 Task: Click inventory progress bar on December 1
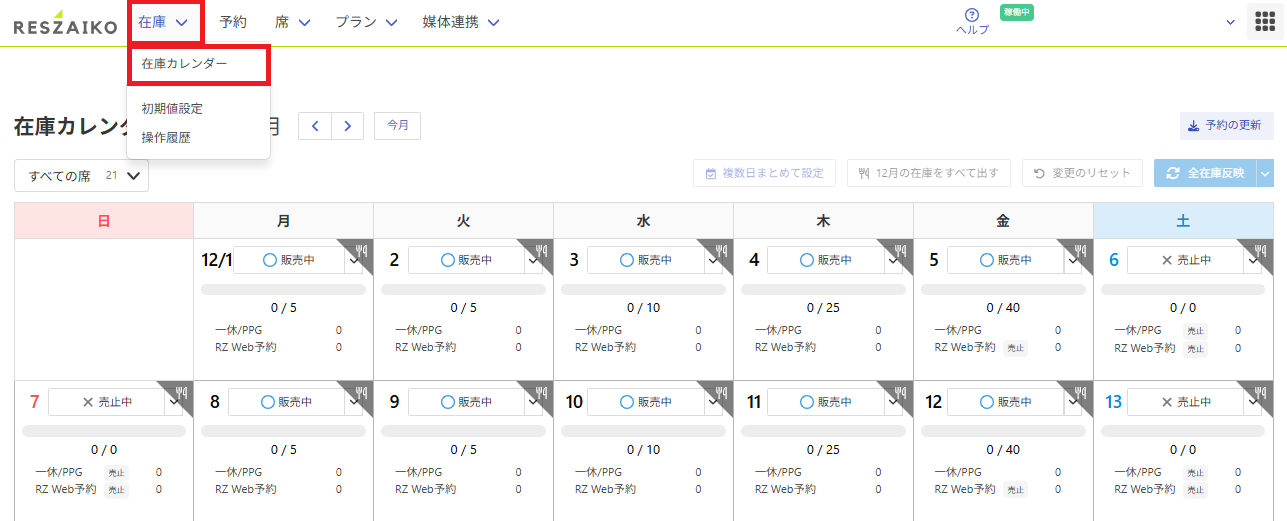coord(283,289)
